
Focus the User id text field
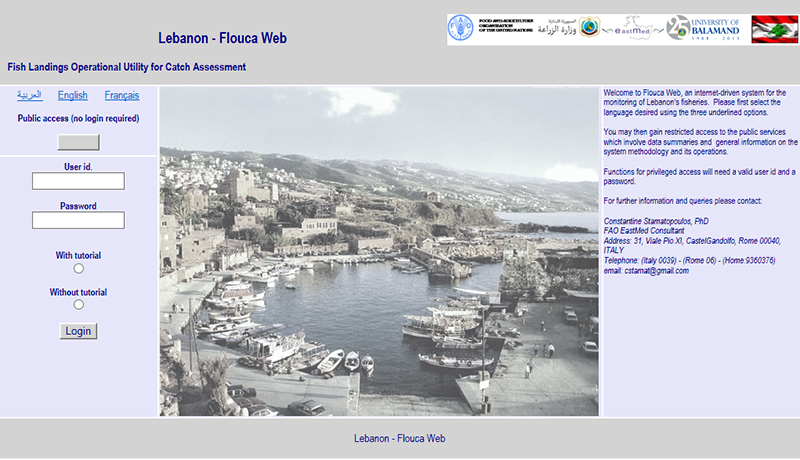pos(78,181)
